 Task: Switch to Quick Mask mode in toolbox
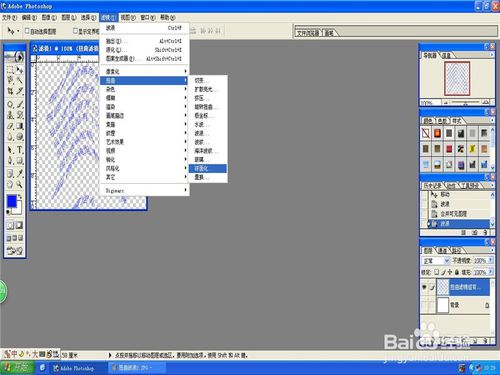coord(19,226)
